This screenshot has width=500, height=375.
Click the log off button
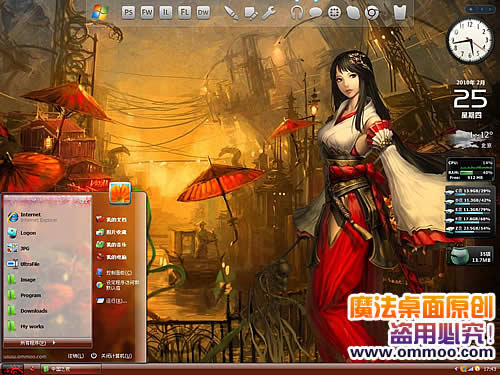(x=75, y=356)
